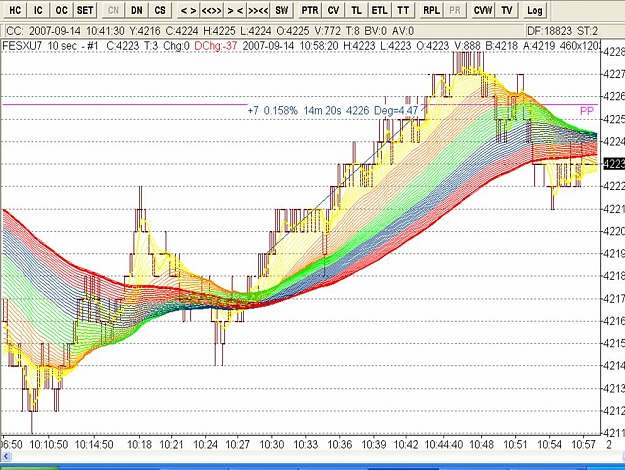Click the greyed CN toolbar button
Screen dimensions: 625x470
pyautogui.click(x=113, y=10)
